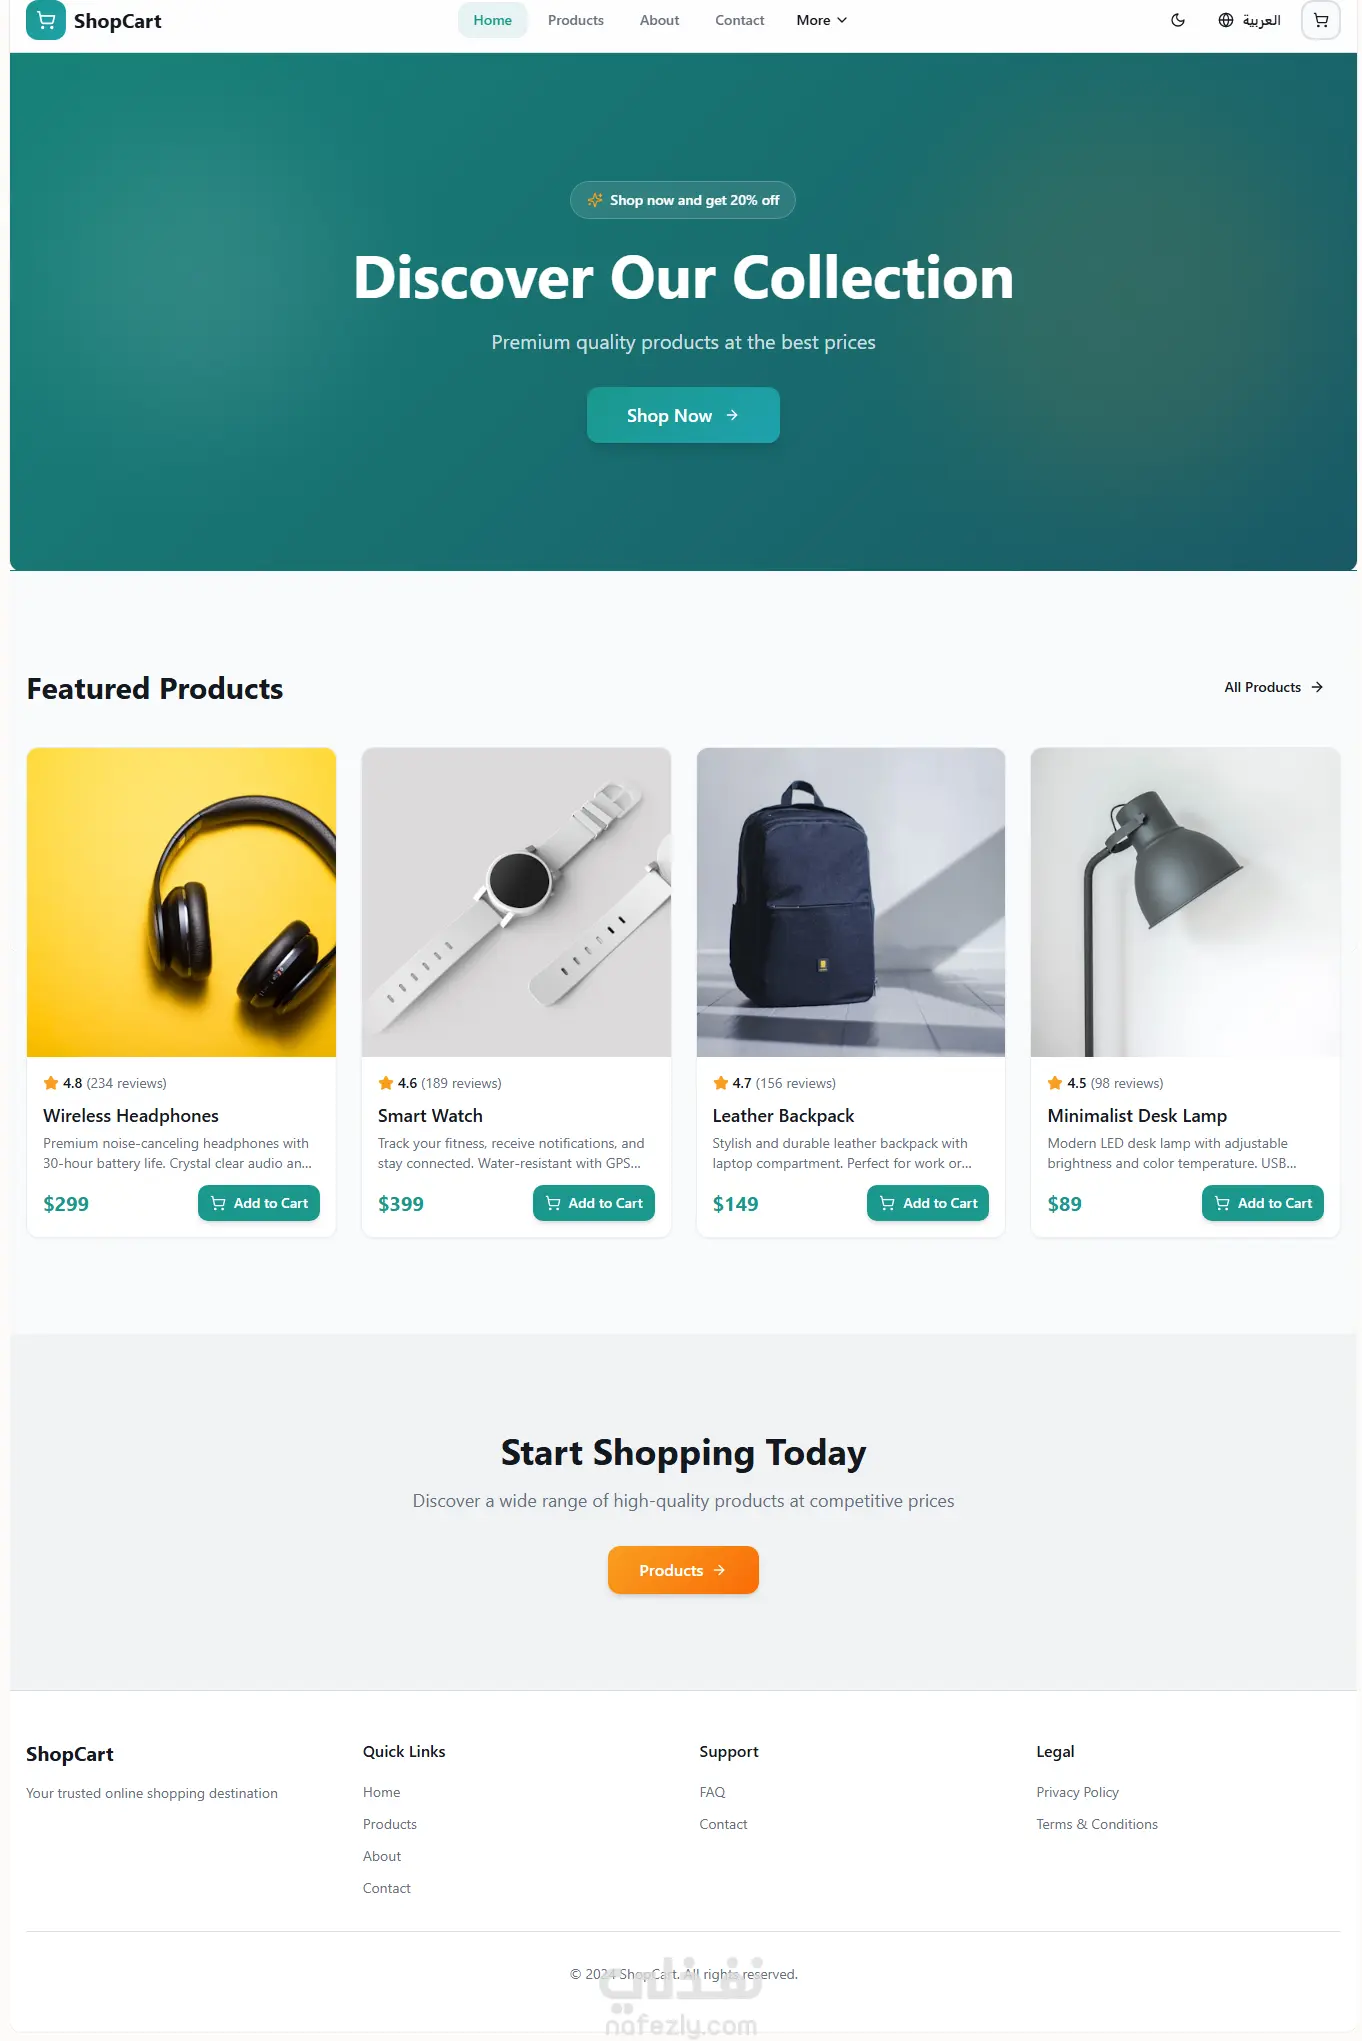Expand the More dropdown menu
1362x2041 pixels.
[821, 20]
